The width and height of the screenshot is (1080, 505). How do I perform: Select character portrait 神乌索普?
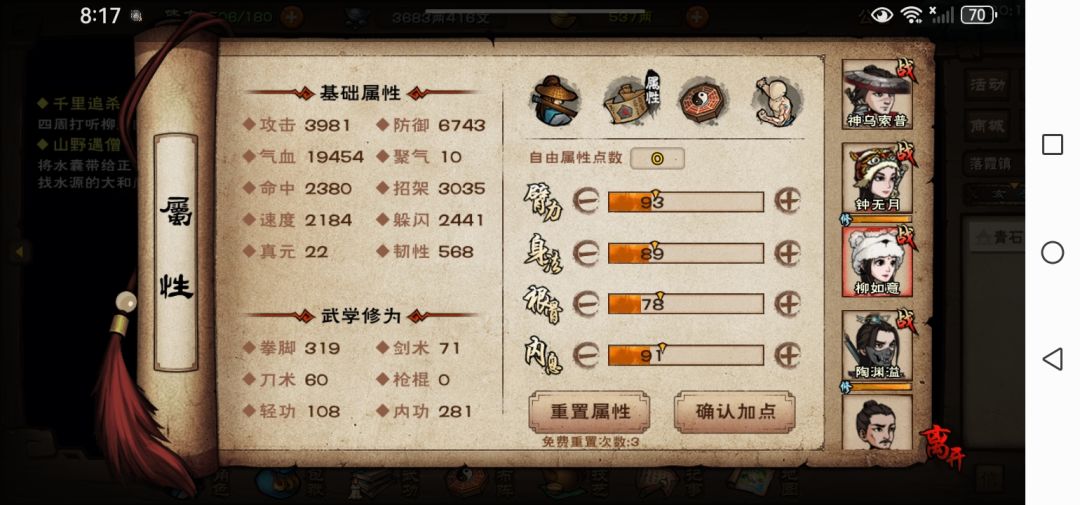(877, 95)
